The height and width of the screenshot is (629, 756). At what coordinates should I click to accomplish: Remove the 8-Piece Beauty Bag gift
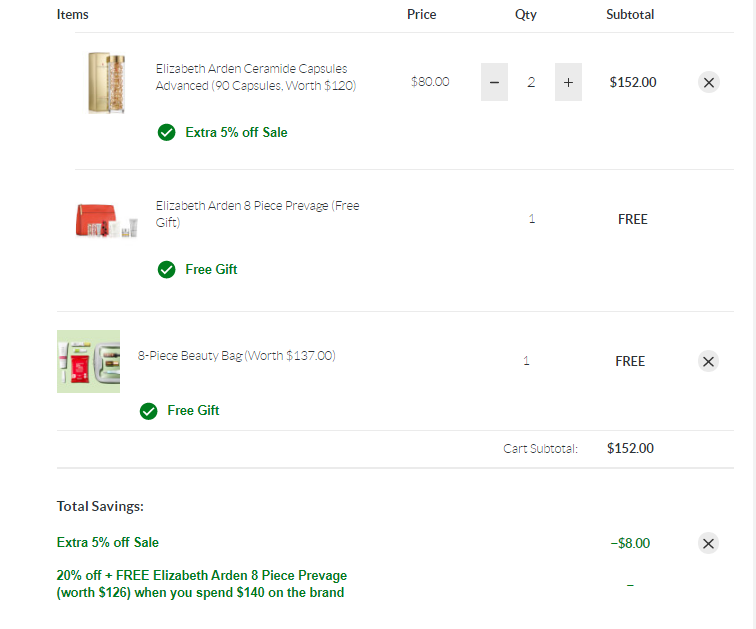pos(708,361)
